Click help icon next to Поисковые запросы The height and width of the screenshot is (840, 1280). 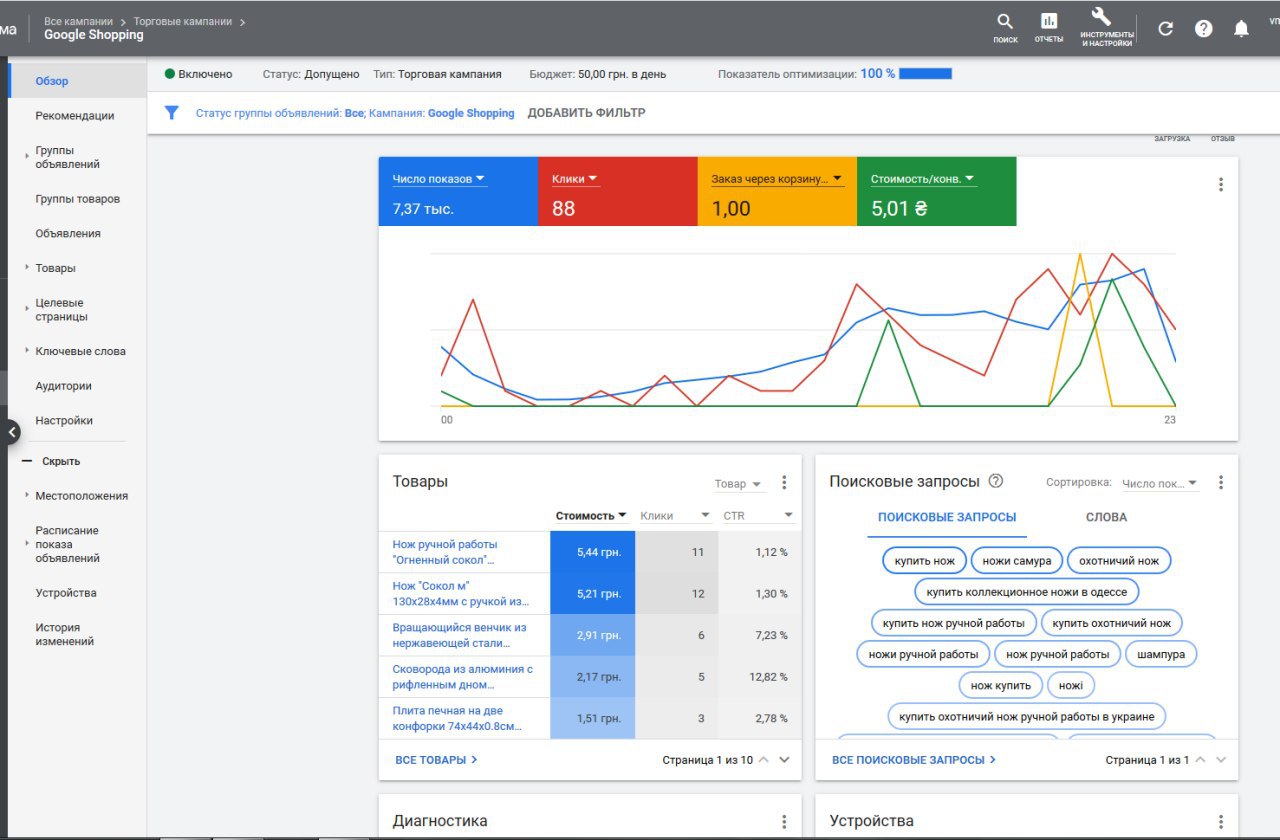point(995,481)
